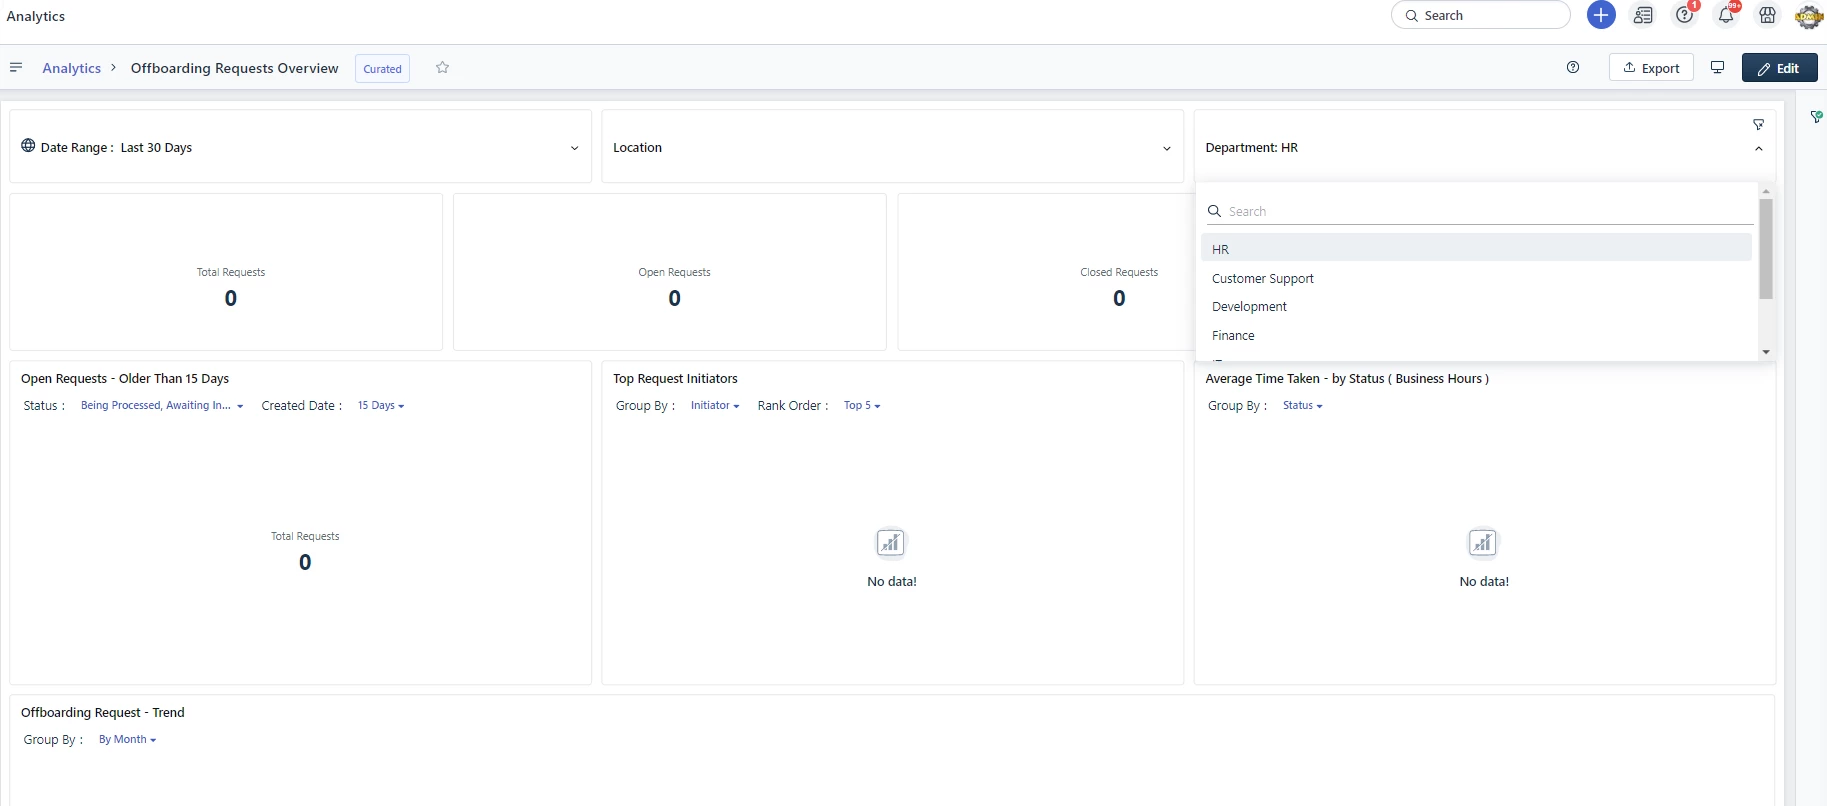Click the Top Request Initiators widget title
This screenshot has width=1827, height=806.
coord(675,378)
